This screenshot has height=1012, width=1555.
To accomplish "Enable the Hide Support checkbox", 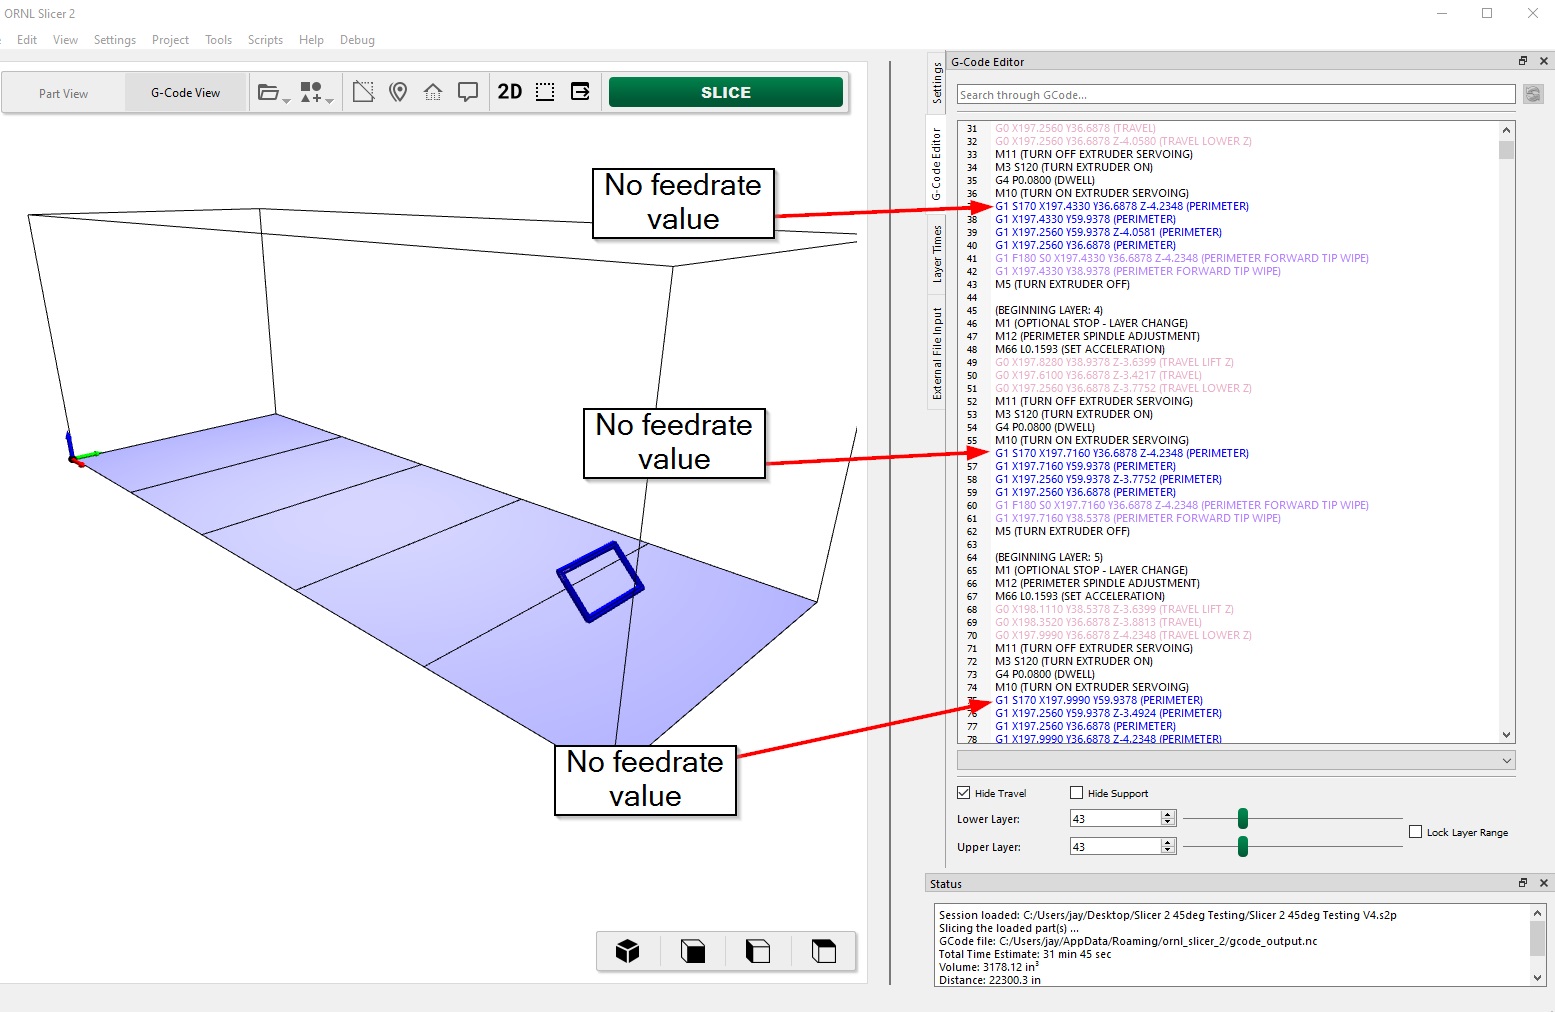I will 1077,793.
